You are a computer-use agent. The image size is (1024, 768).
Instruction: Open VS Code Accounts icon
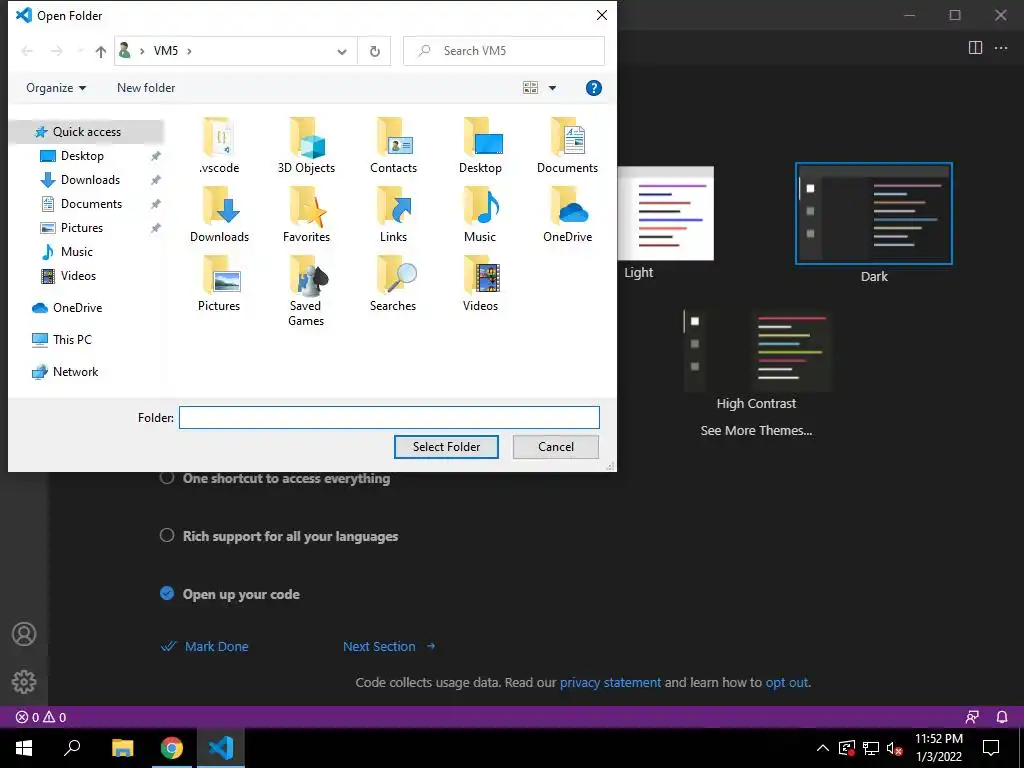[x=24, y=634]
